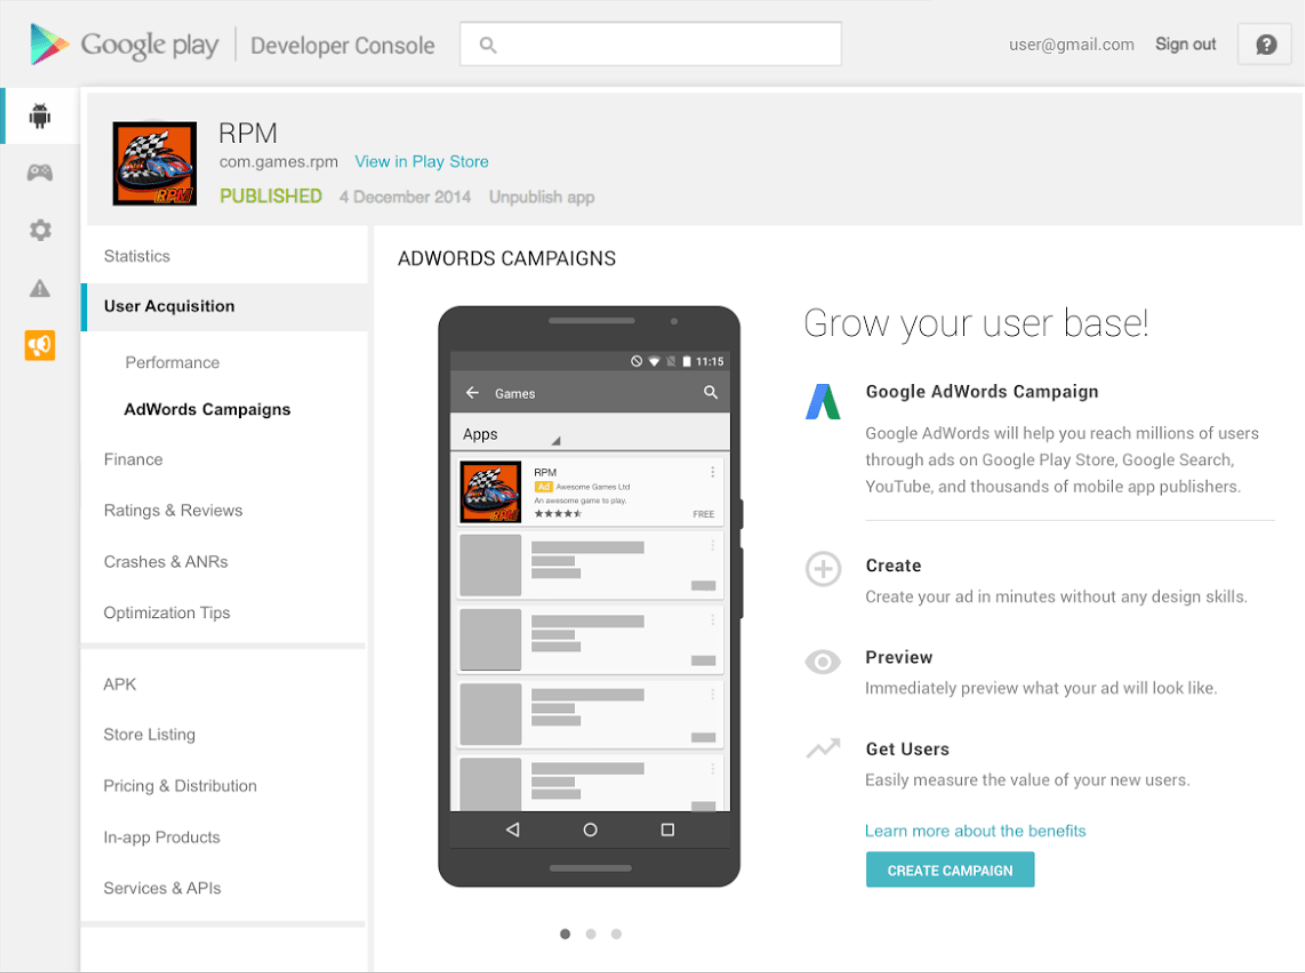Open the Performance submenu item
Image resolution: width=1305 pixels, height=973 pixels.
(172, 363)
